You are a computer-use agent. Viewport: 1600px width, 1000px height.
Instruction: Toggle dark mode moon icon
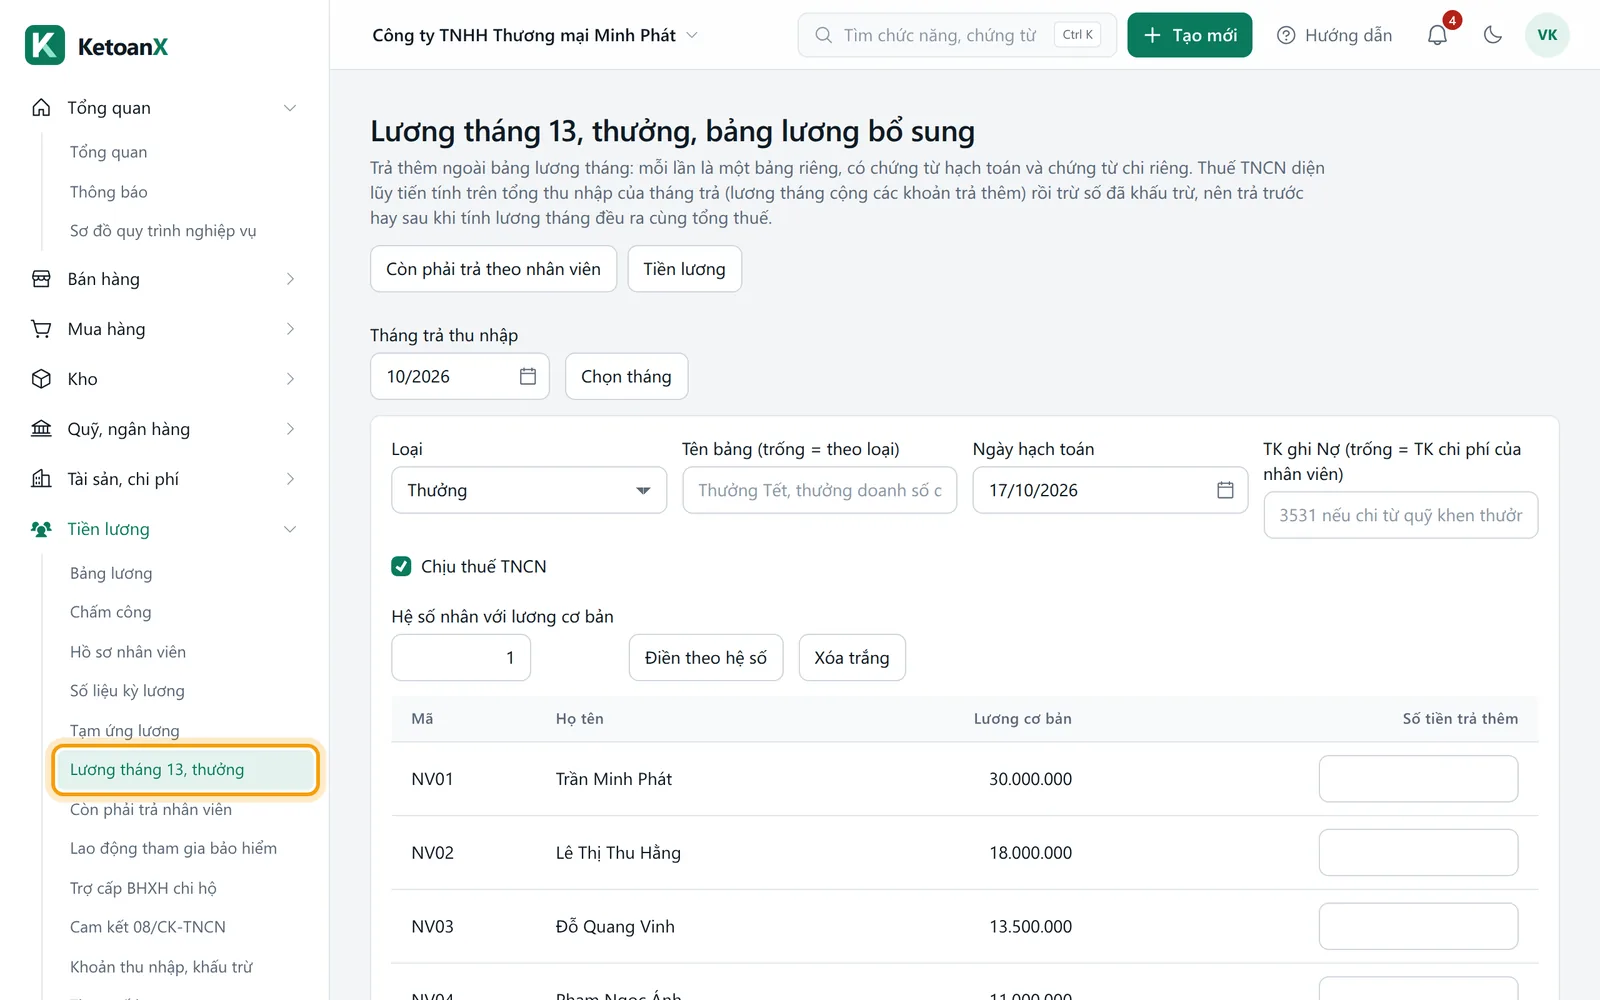[x=1493, y=35]
